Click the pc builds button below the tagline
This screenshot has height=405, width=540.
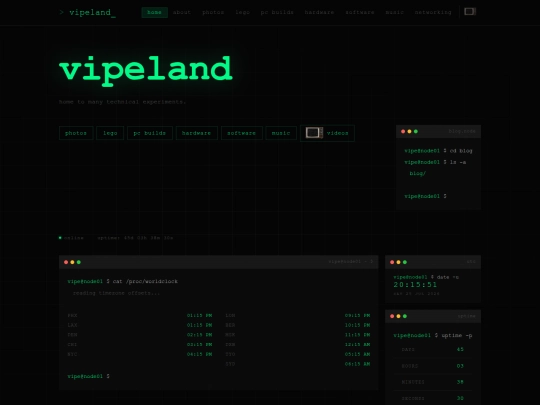(150, 133)
